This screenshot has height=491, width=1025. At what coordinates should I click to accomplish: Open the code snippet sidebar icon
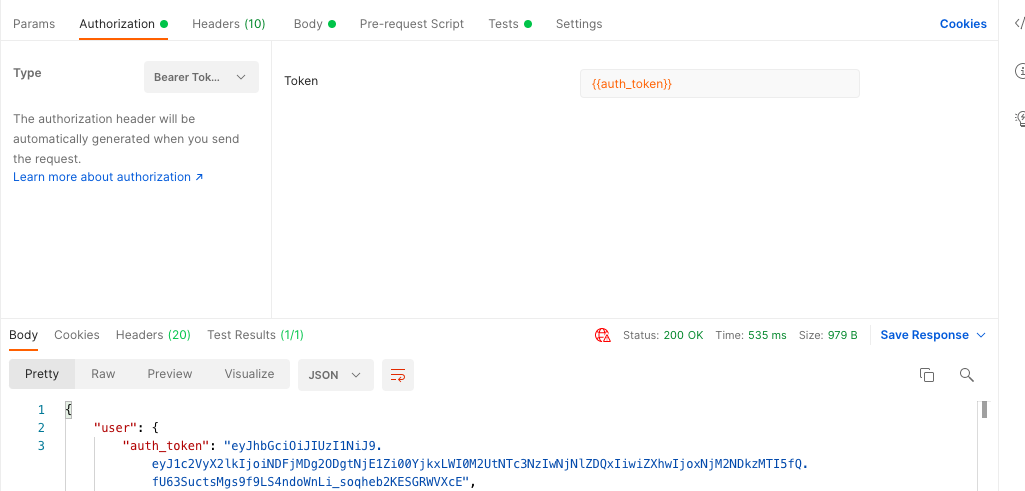pos(1019,24)
